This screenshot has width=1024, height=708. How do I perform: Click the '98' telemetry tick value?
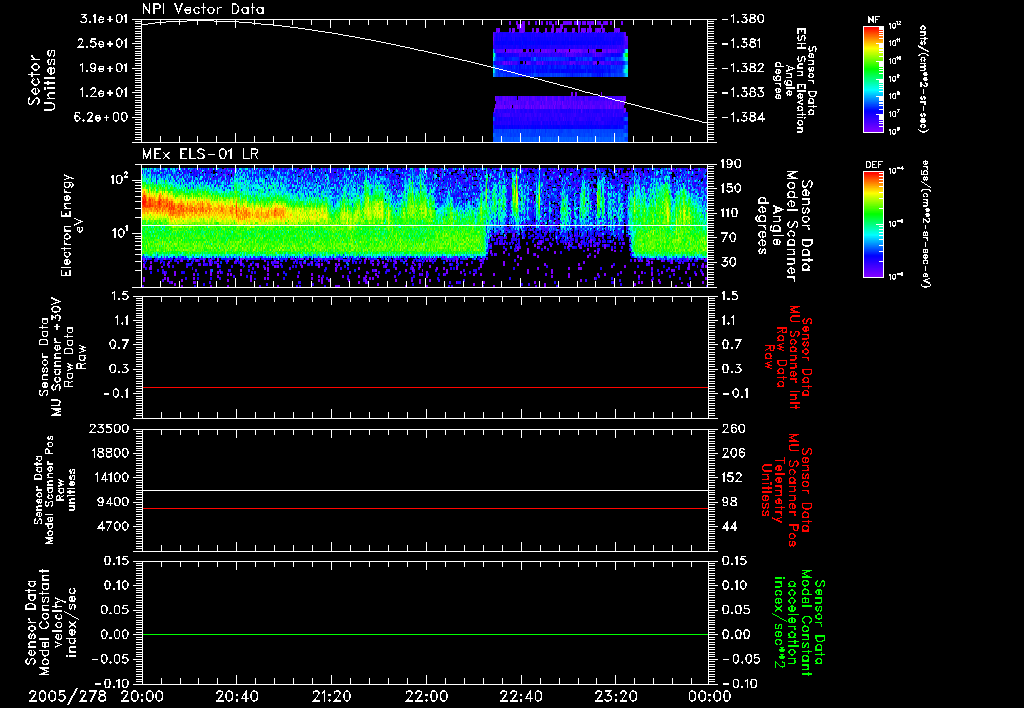tap(729, 502)
